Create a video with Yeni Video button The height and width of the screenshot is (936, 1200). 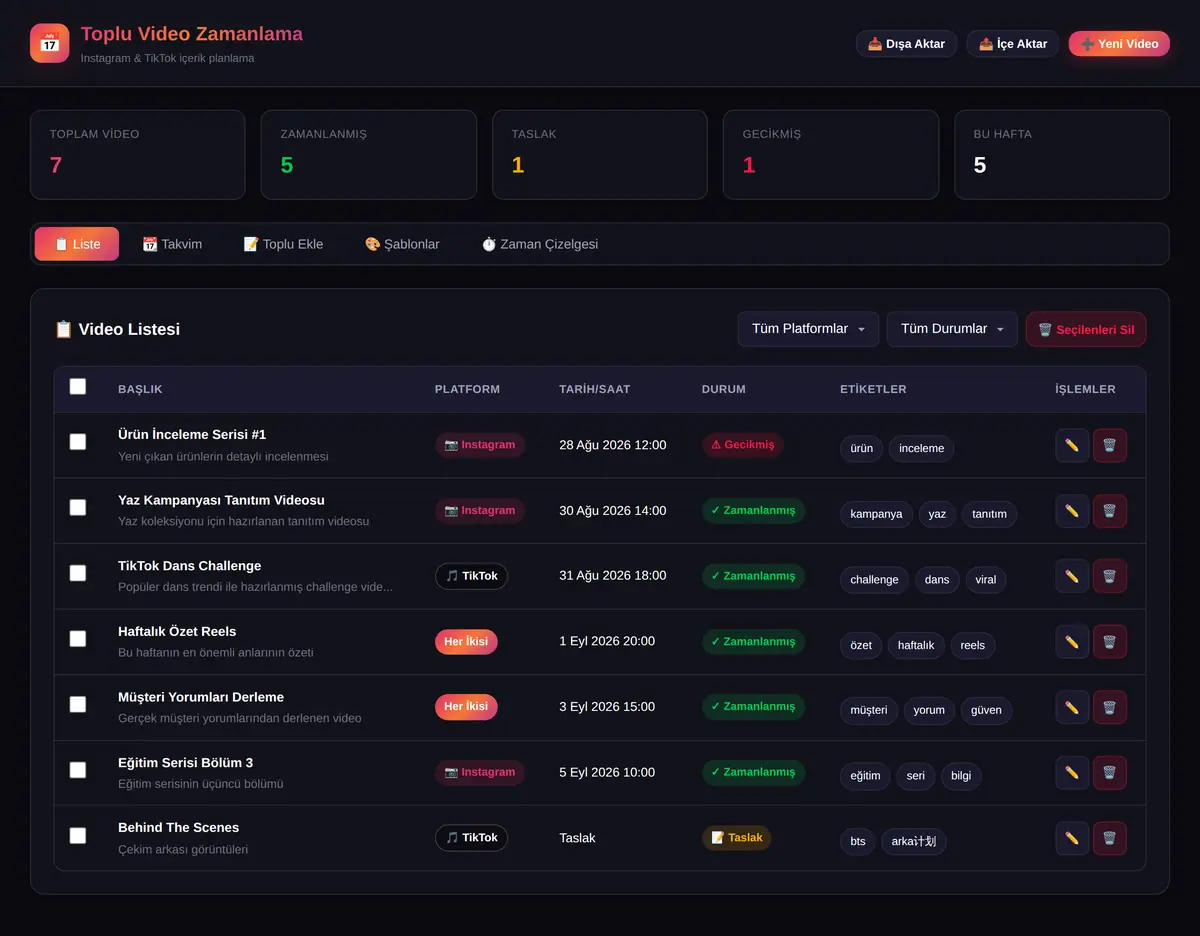pyautogui.click(x=1119, y=44)
